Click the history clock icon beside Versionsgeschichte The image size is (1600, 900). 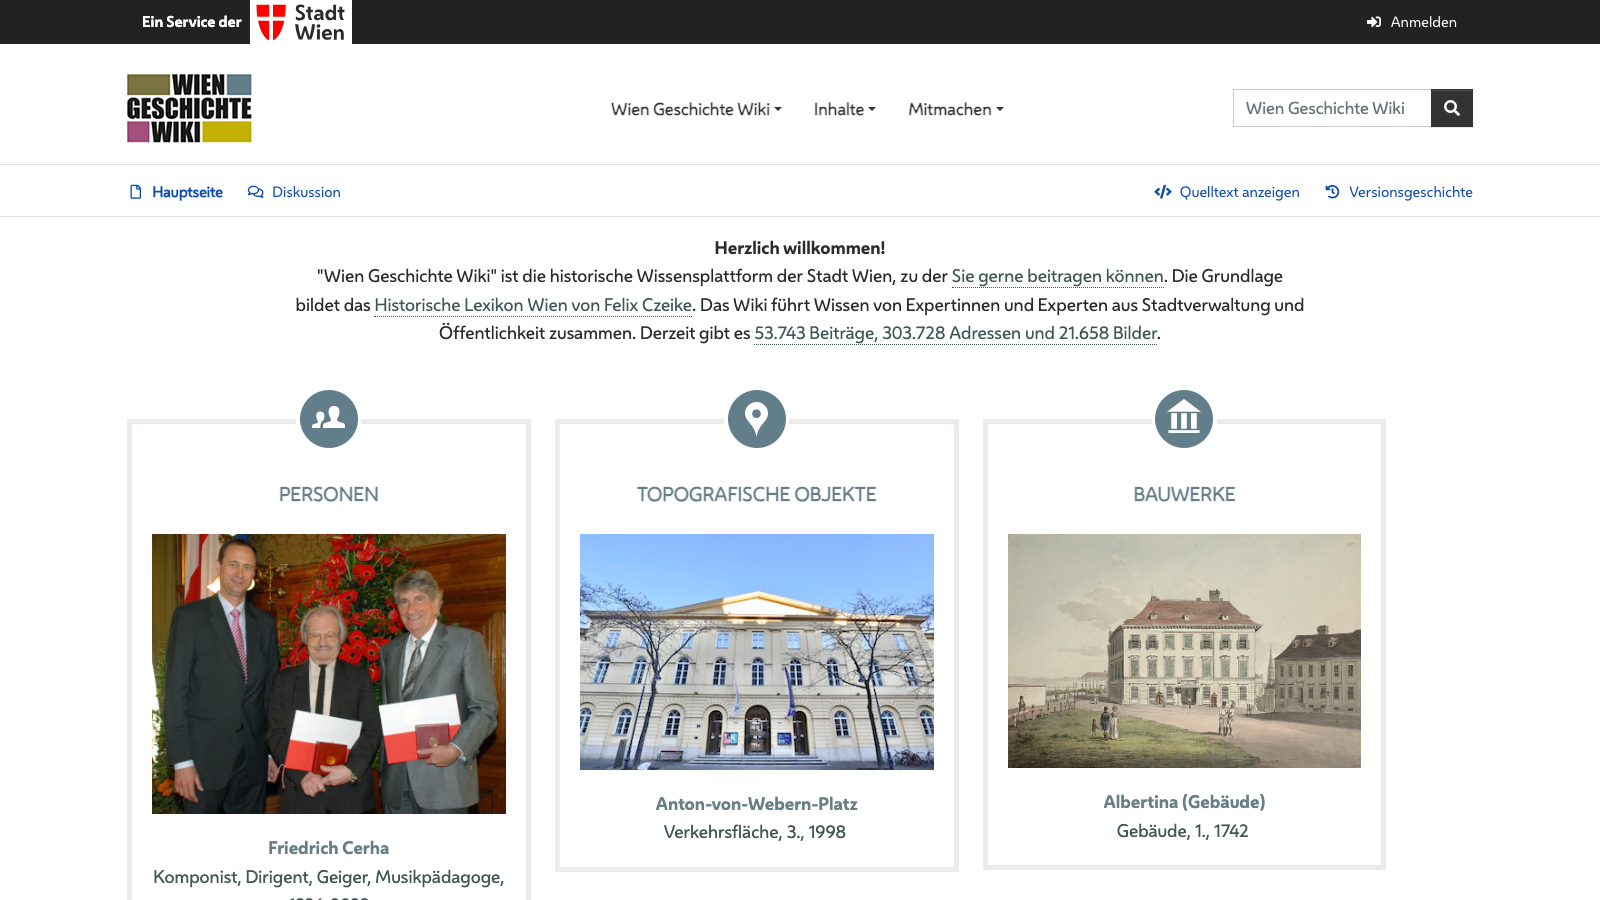1331,191
